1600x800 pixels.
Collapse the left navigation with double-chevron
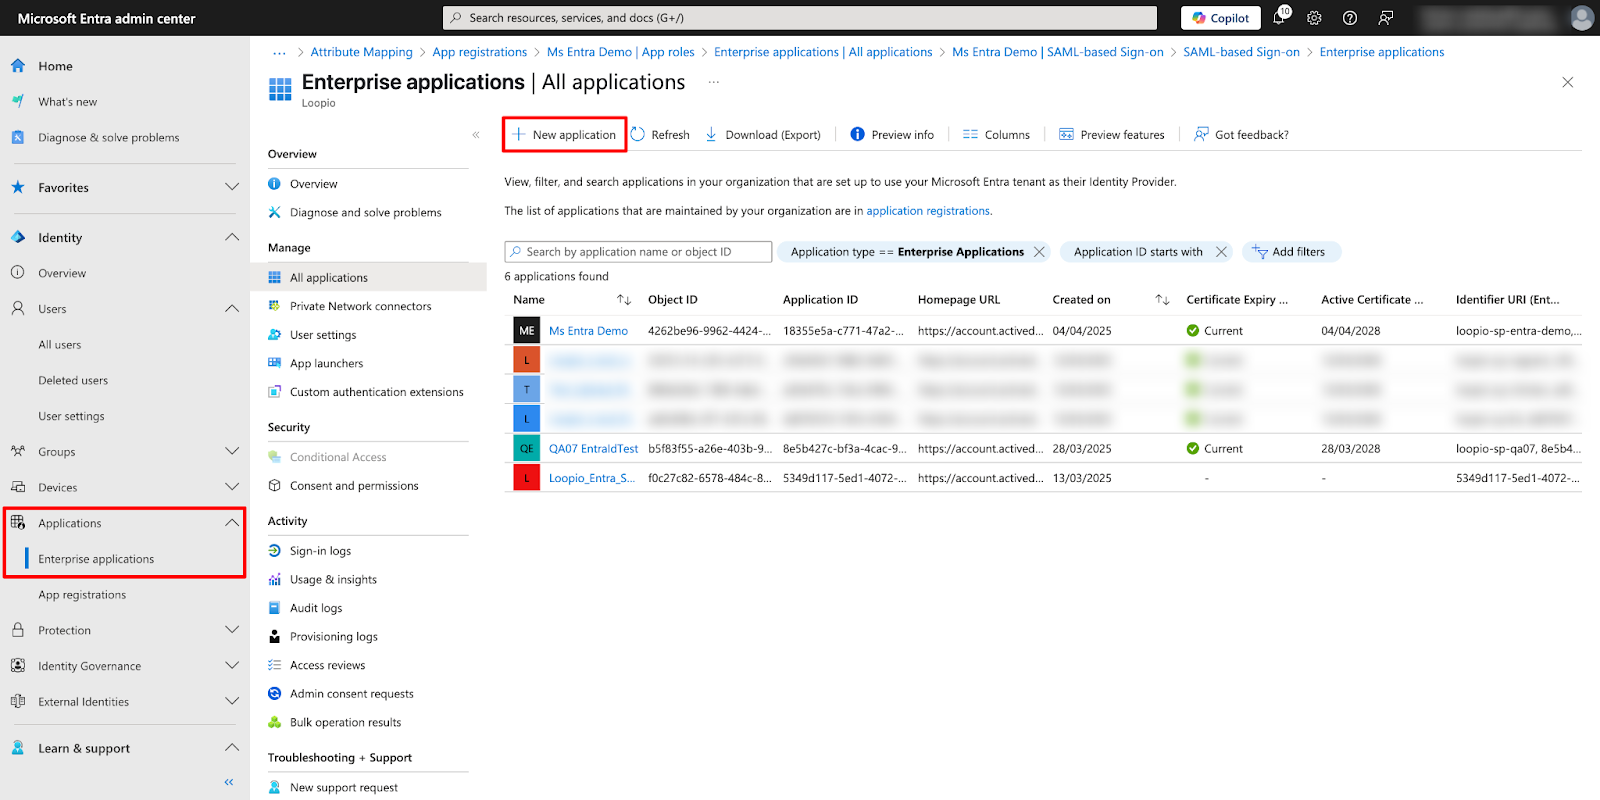229,782
